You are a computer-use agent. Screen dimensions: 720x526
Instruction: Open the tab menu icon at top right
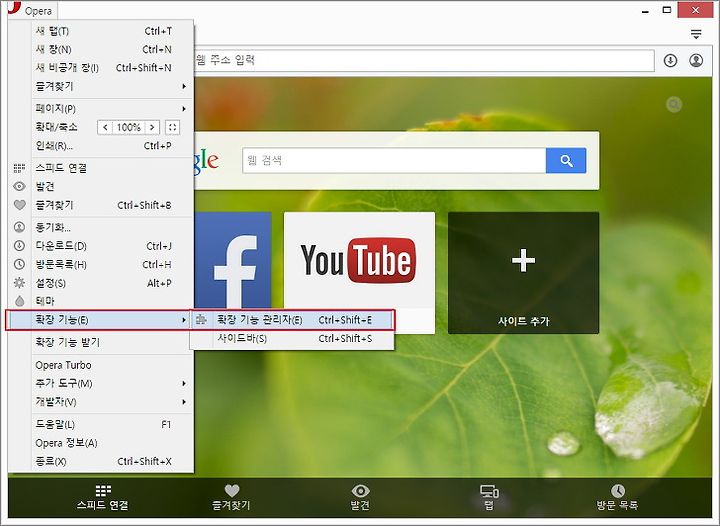pos(696,34)
